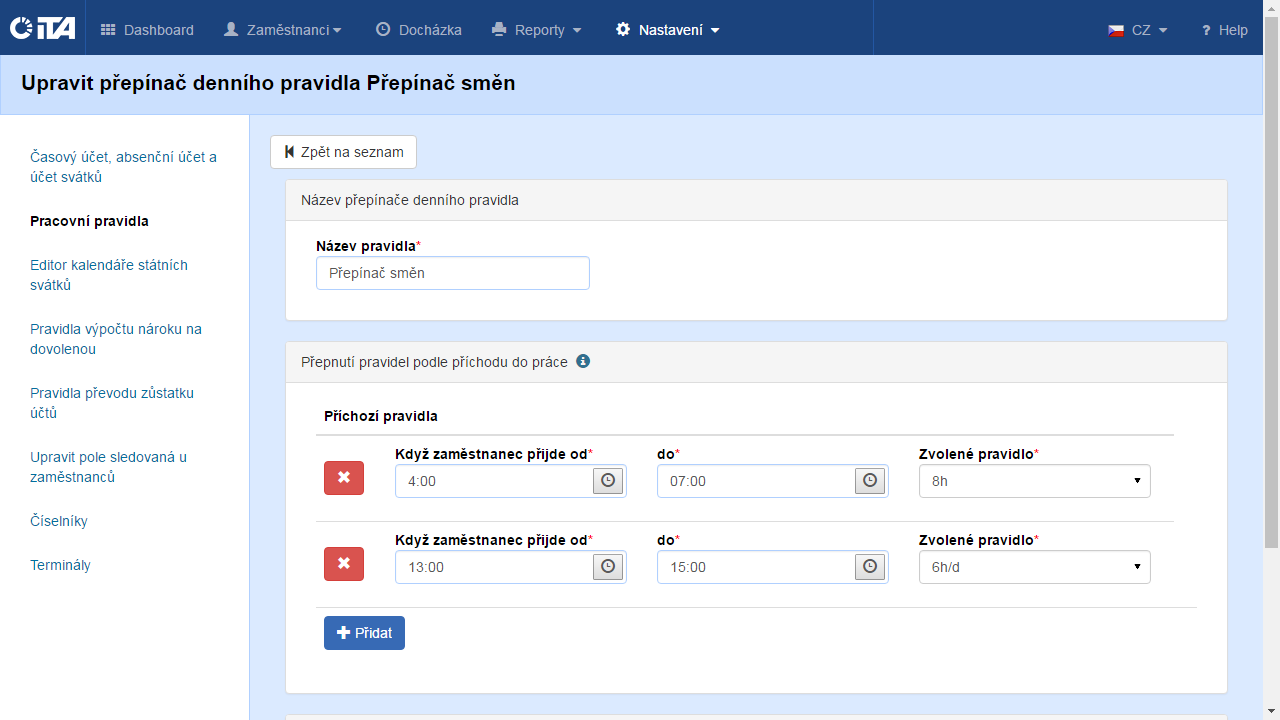Screen dimensions: 1280x720
Task: Click clock icon for 13:00 start time
Action: tap(607, 567)
